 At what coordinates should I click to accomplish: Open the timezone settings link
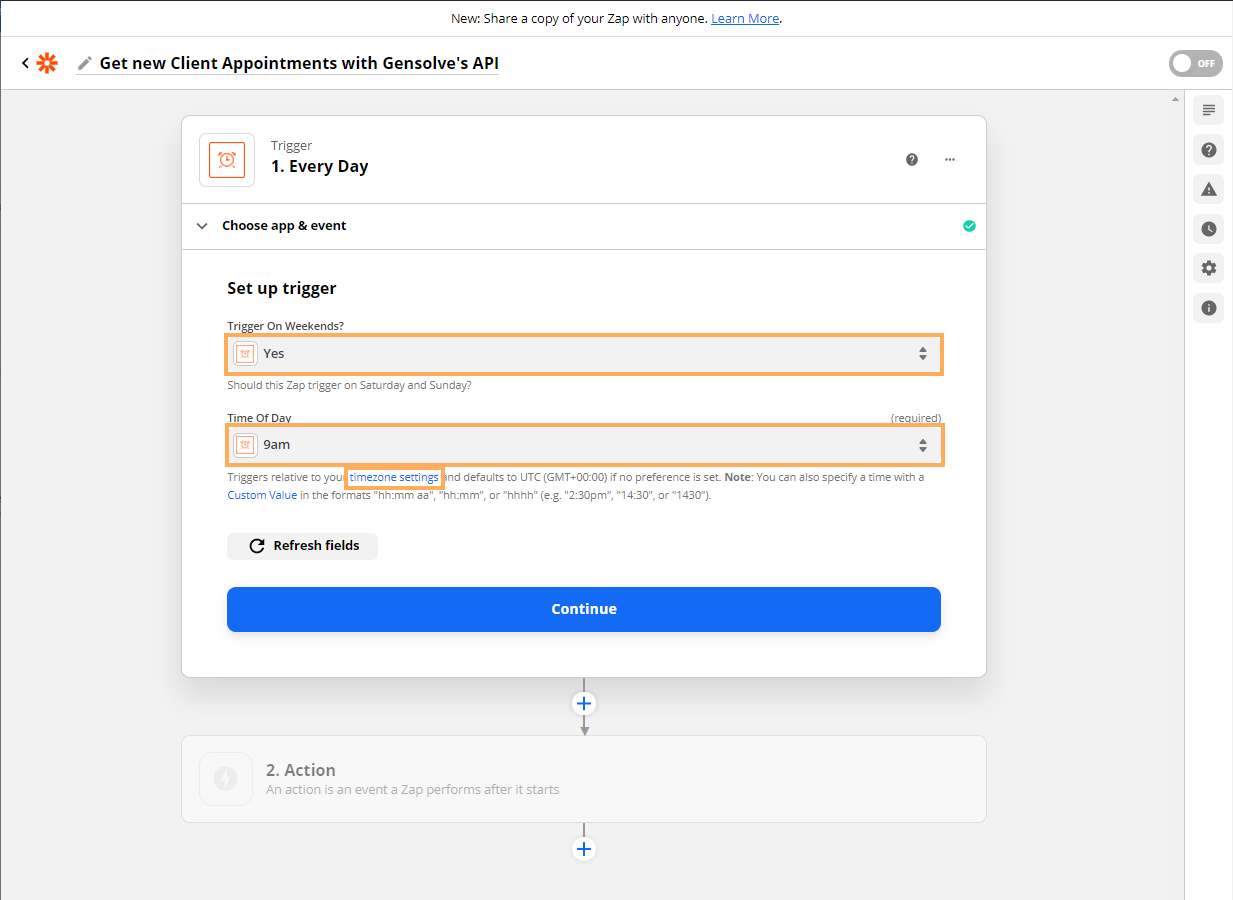394,477
